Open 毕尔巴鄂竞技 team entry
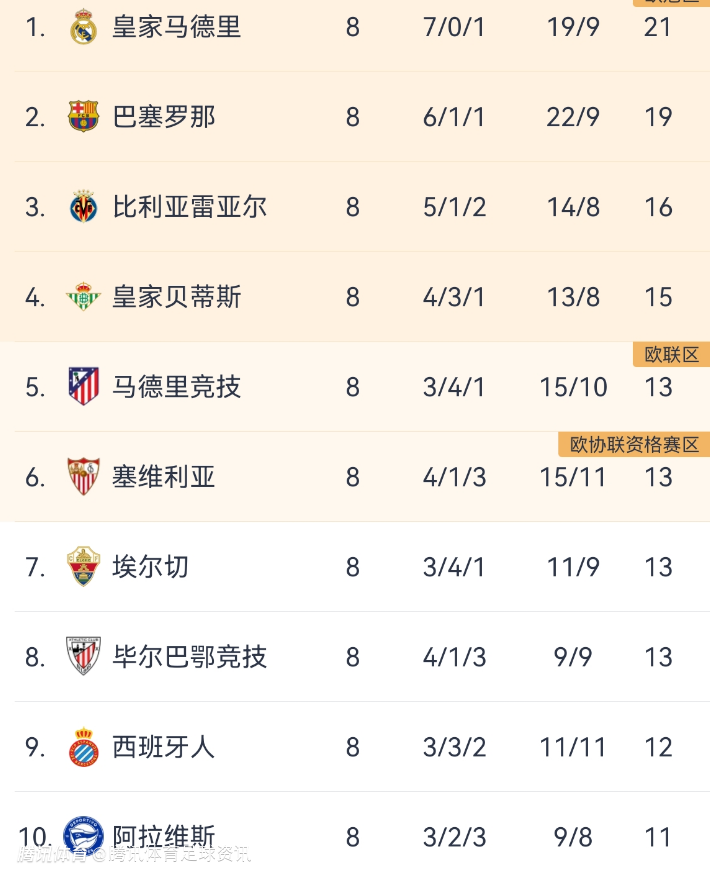The width and height of the screenshot is (710, 878). [x=189, y=657]
